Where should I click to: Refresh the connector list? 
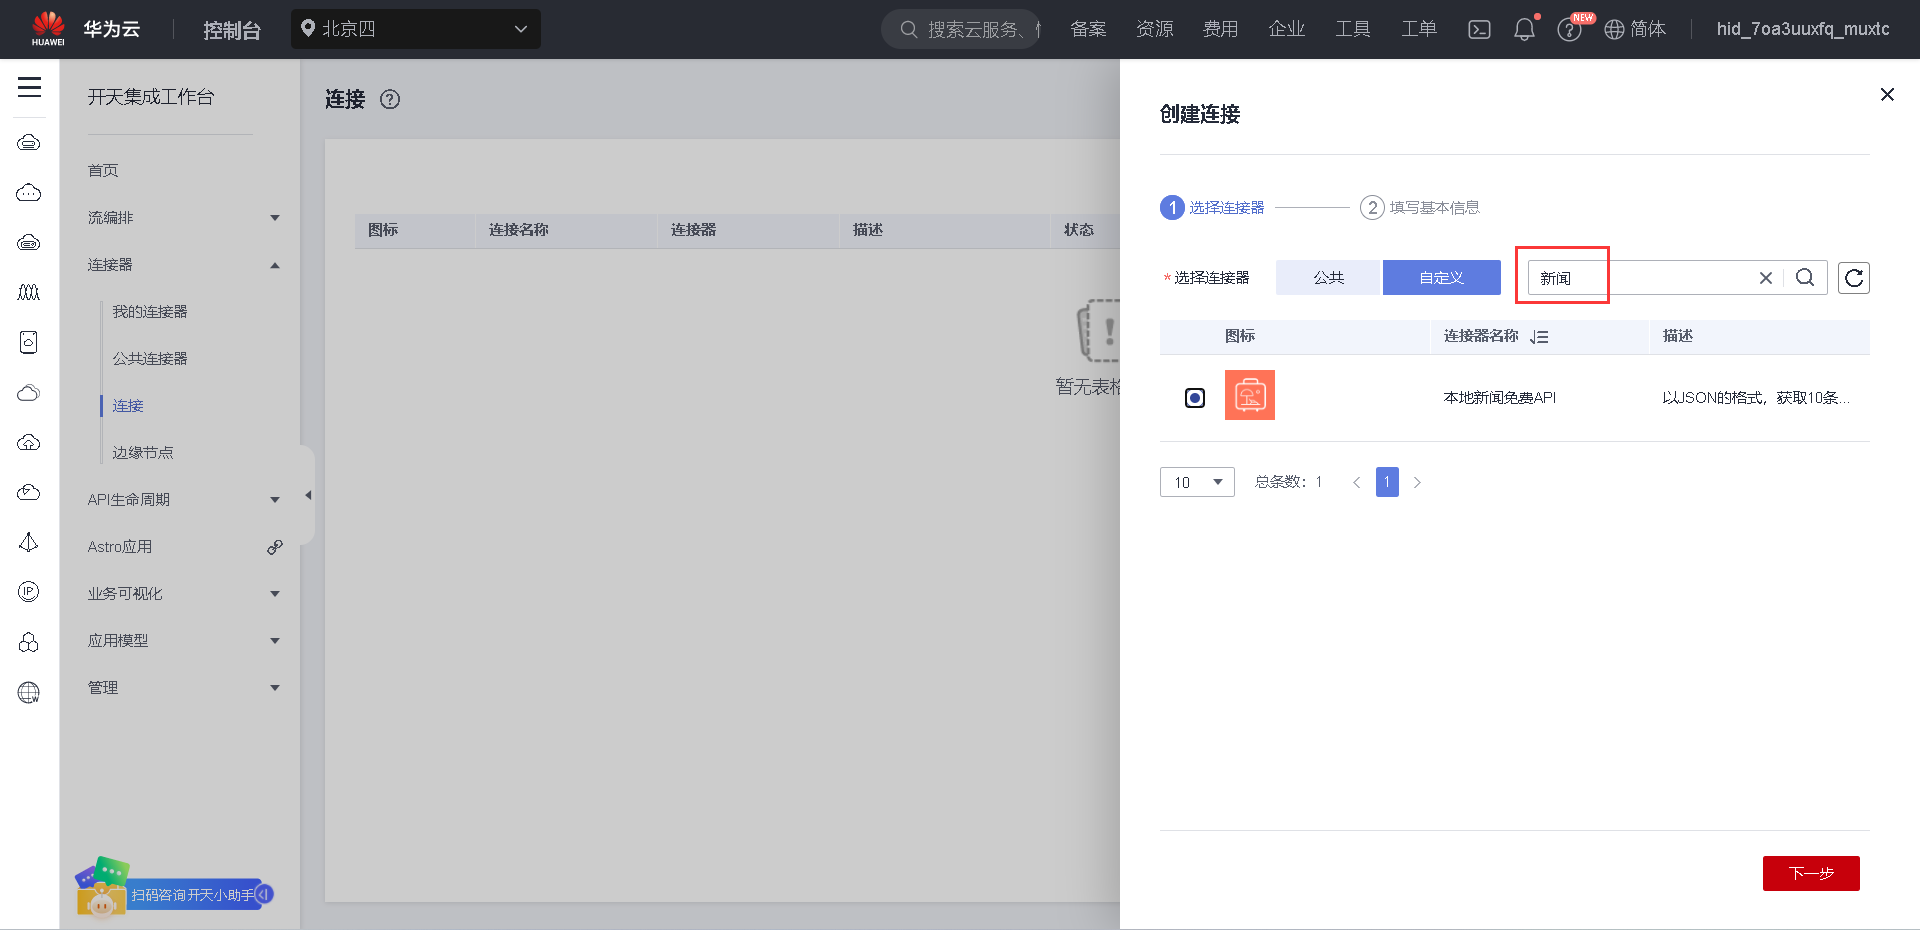pos(1854,278)
